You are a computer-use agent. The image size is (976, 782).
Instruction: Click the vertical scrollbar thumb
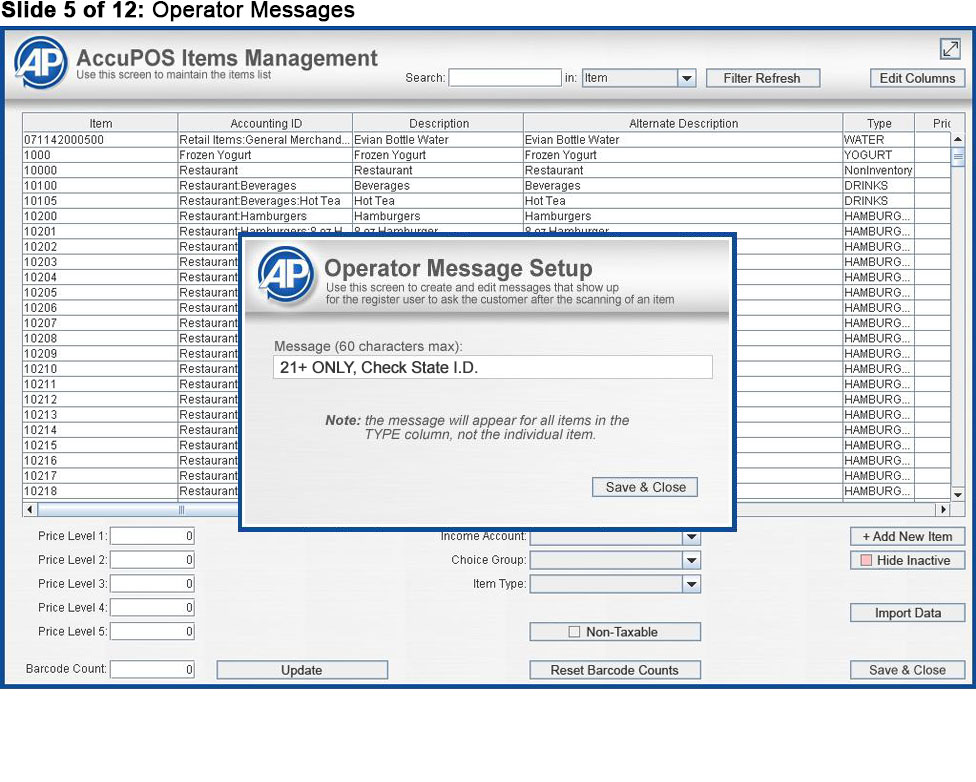tap(958, 156)
